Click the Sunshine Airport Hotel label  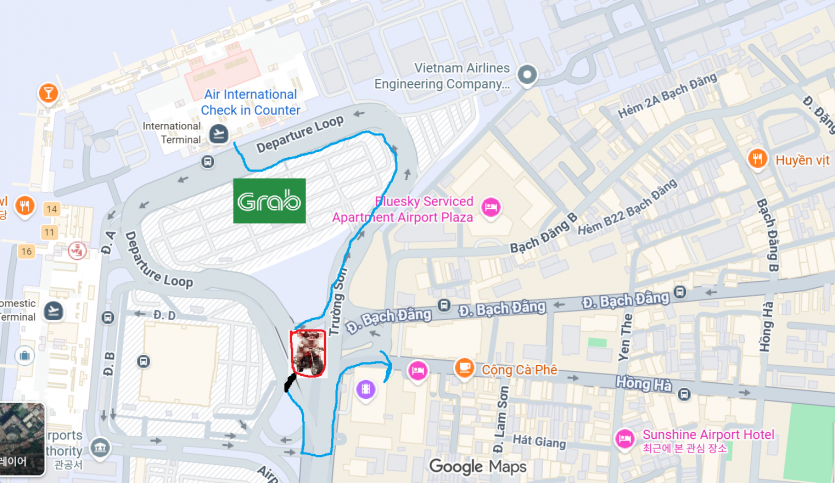pyautogui.click(x=708, y=435)
